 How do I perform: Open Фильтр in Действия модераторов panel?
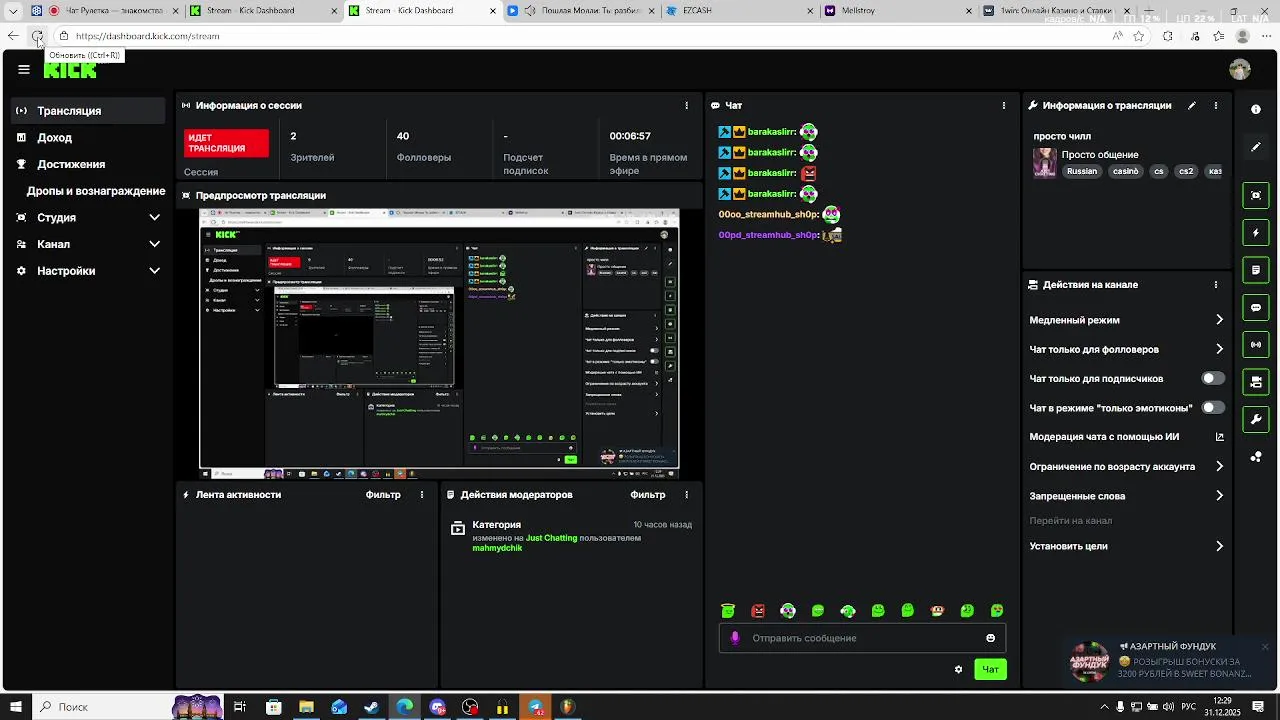648,495
